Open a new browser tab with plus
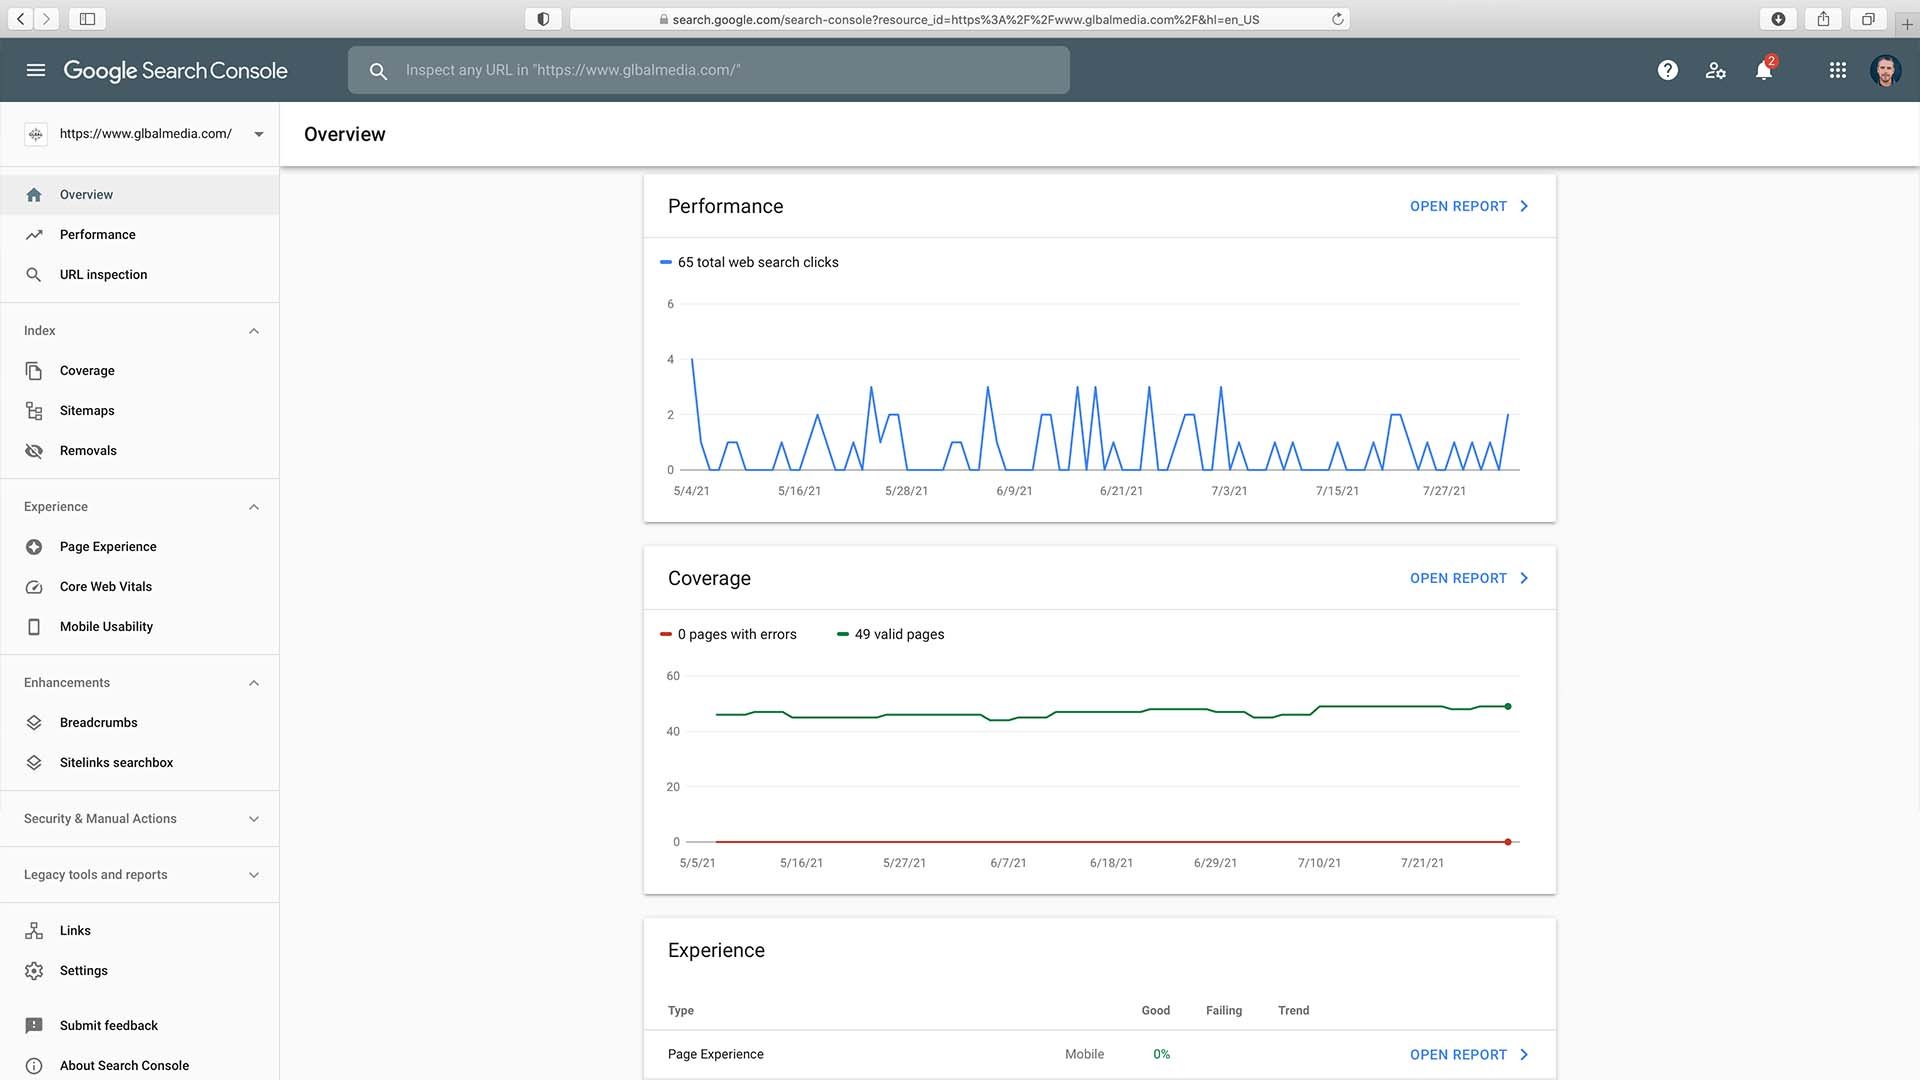This screenshot has height=1080, width=1920. tap(1907, 24)
